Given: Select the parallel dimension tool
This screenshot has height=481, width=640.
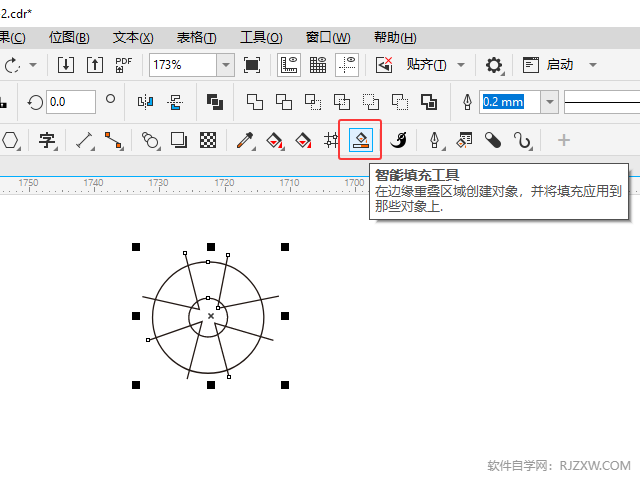Looking at the screenshot, I should click(x=85, y=141).
